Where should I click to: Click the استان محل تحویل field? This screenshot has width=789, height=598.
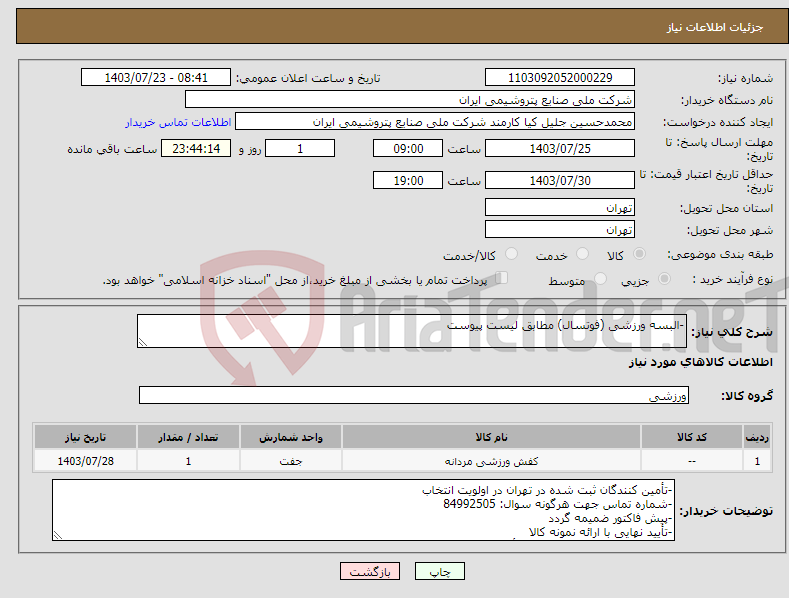point(560,207)
